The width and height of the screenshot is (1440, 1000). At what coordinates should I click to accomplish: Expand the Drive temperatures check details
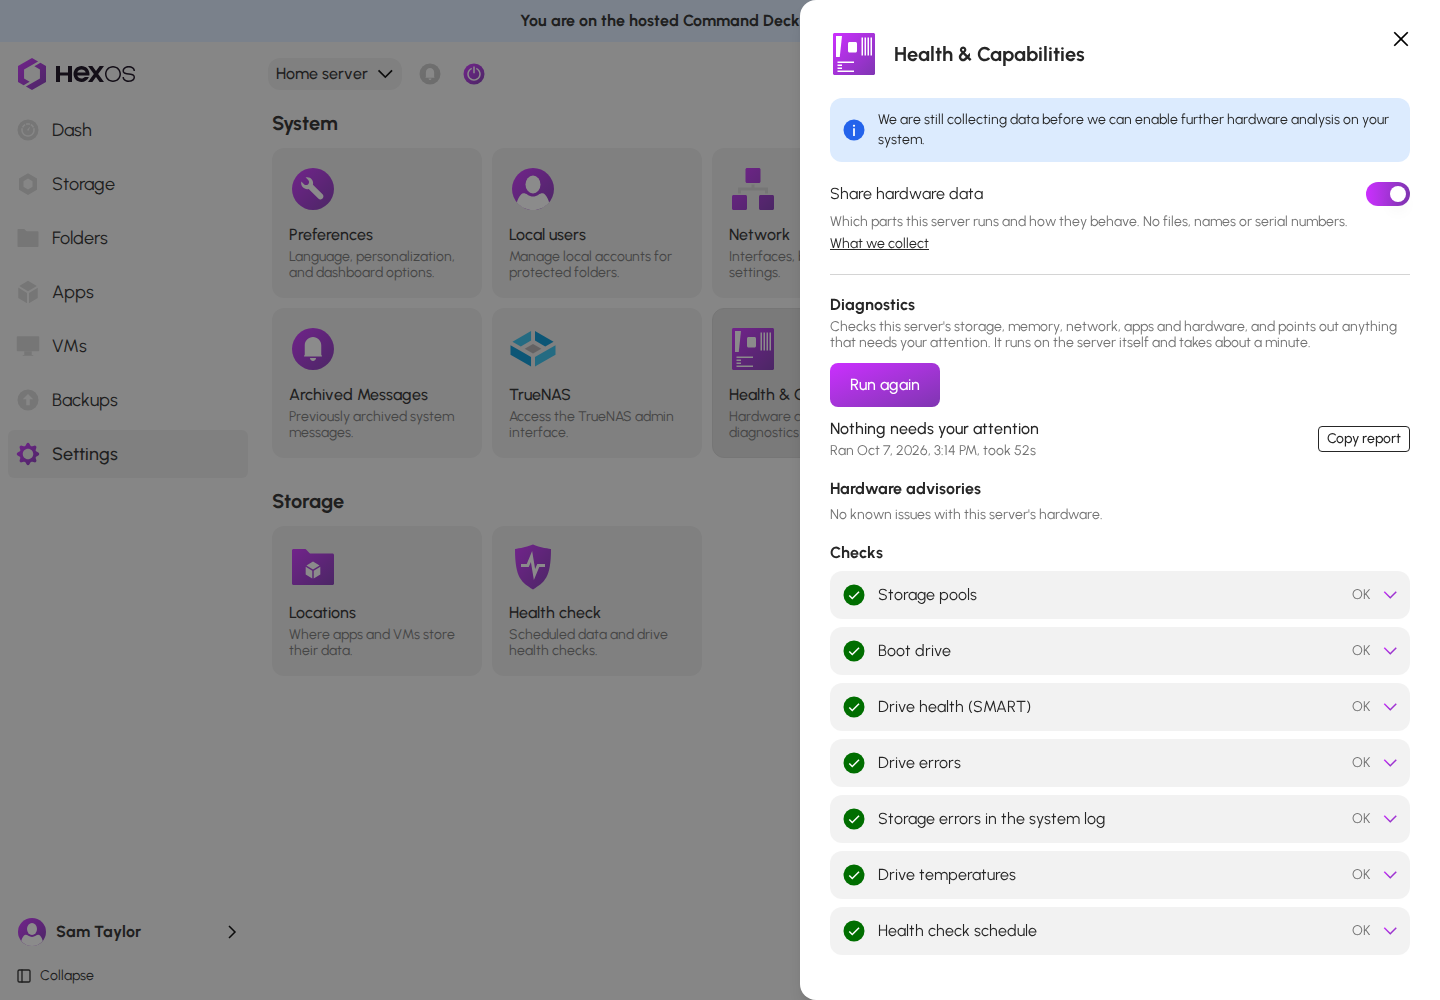(1390, 875)
